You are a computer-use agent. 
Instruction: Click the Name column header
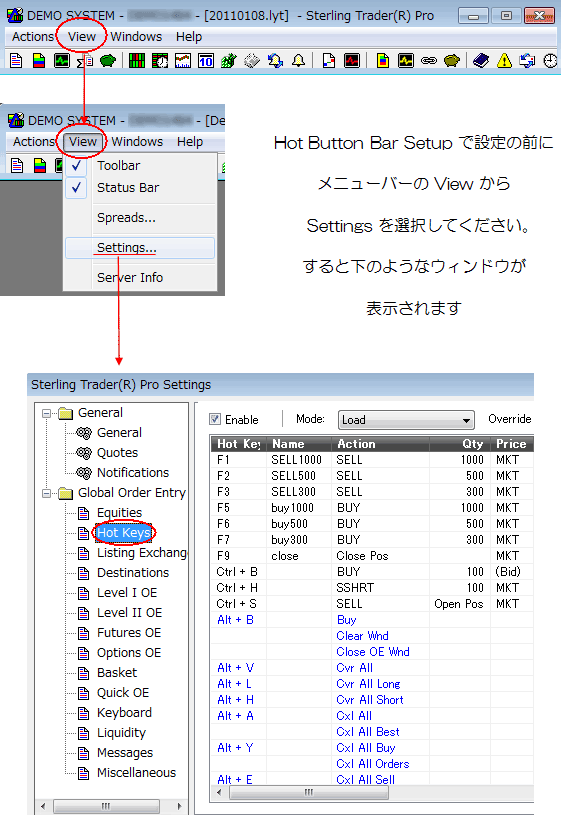(x=299, y=444)
